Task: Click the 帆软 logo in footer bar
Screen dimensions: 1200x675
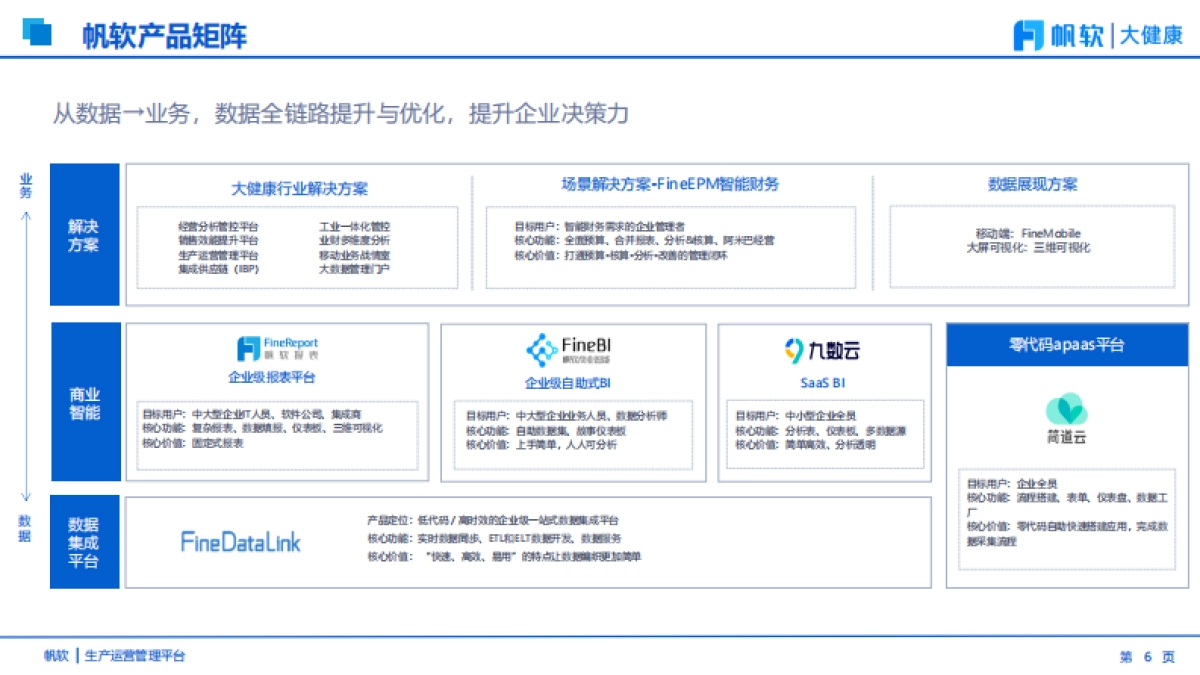Action: [x=55, y=657]
